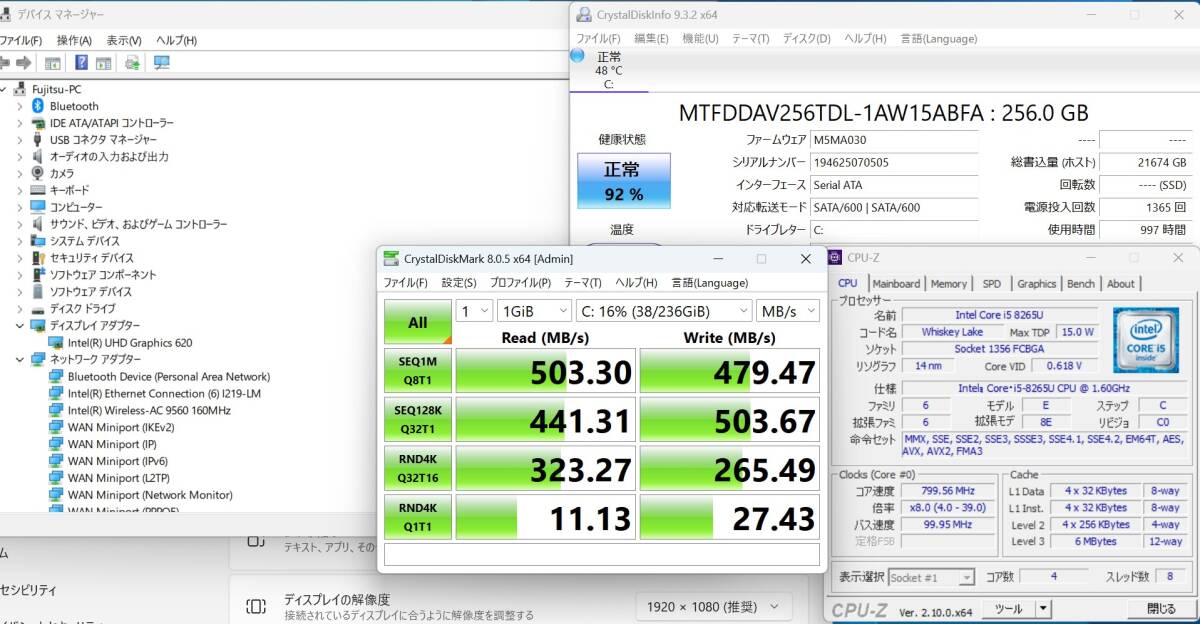The height and width of the screenshot is (624, 1200).
Task: Start the SEQ1M Q8T1 benchmark test
Action: point(417,371)
